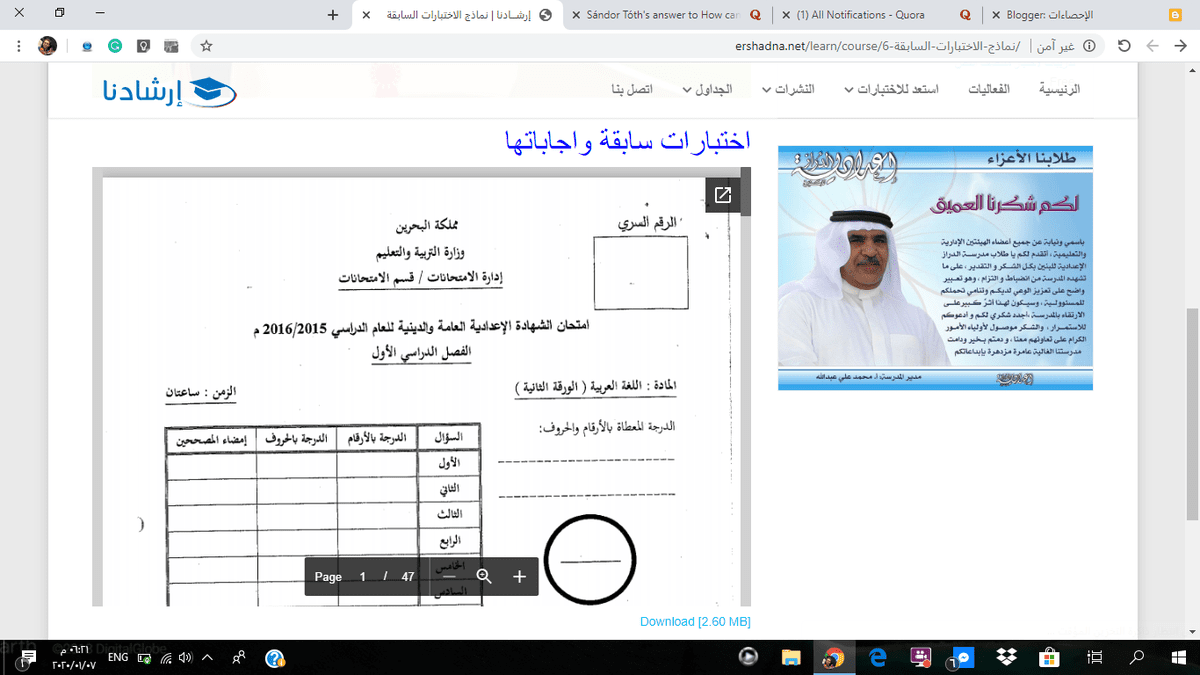The width and height of the screenshot is (1200, 675).
Task: Open the People icon in the taskbar
Action: click(x=240, y=658)
